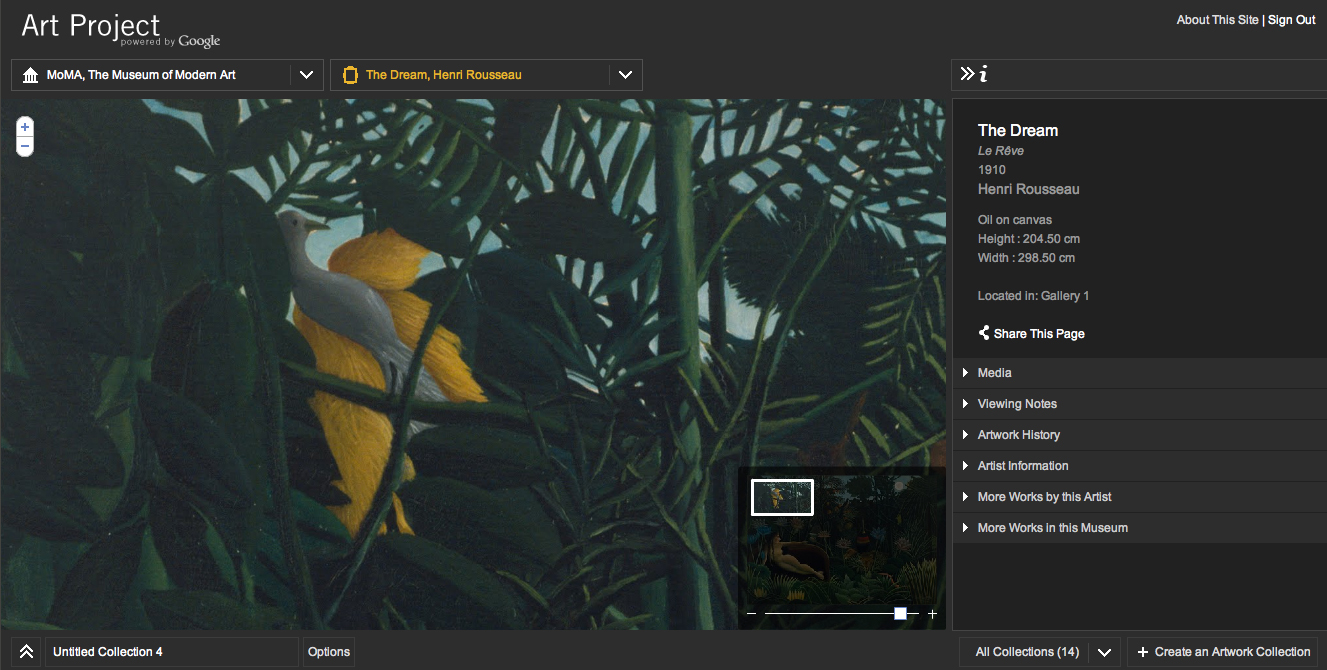Click the yellow artwork frame icon
The width and height of the screenshot is (1327, 670).
[x=350, y=75]
